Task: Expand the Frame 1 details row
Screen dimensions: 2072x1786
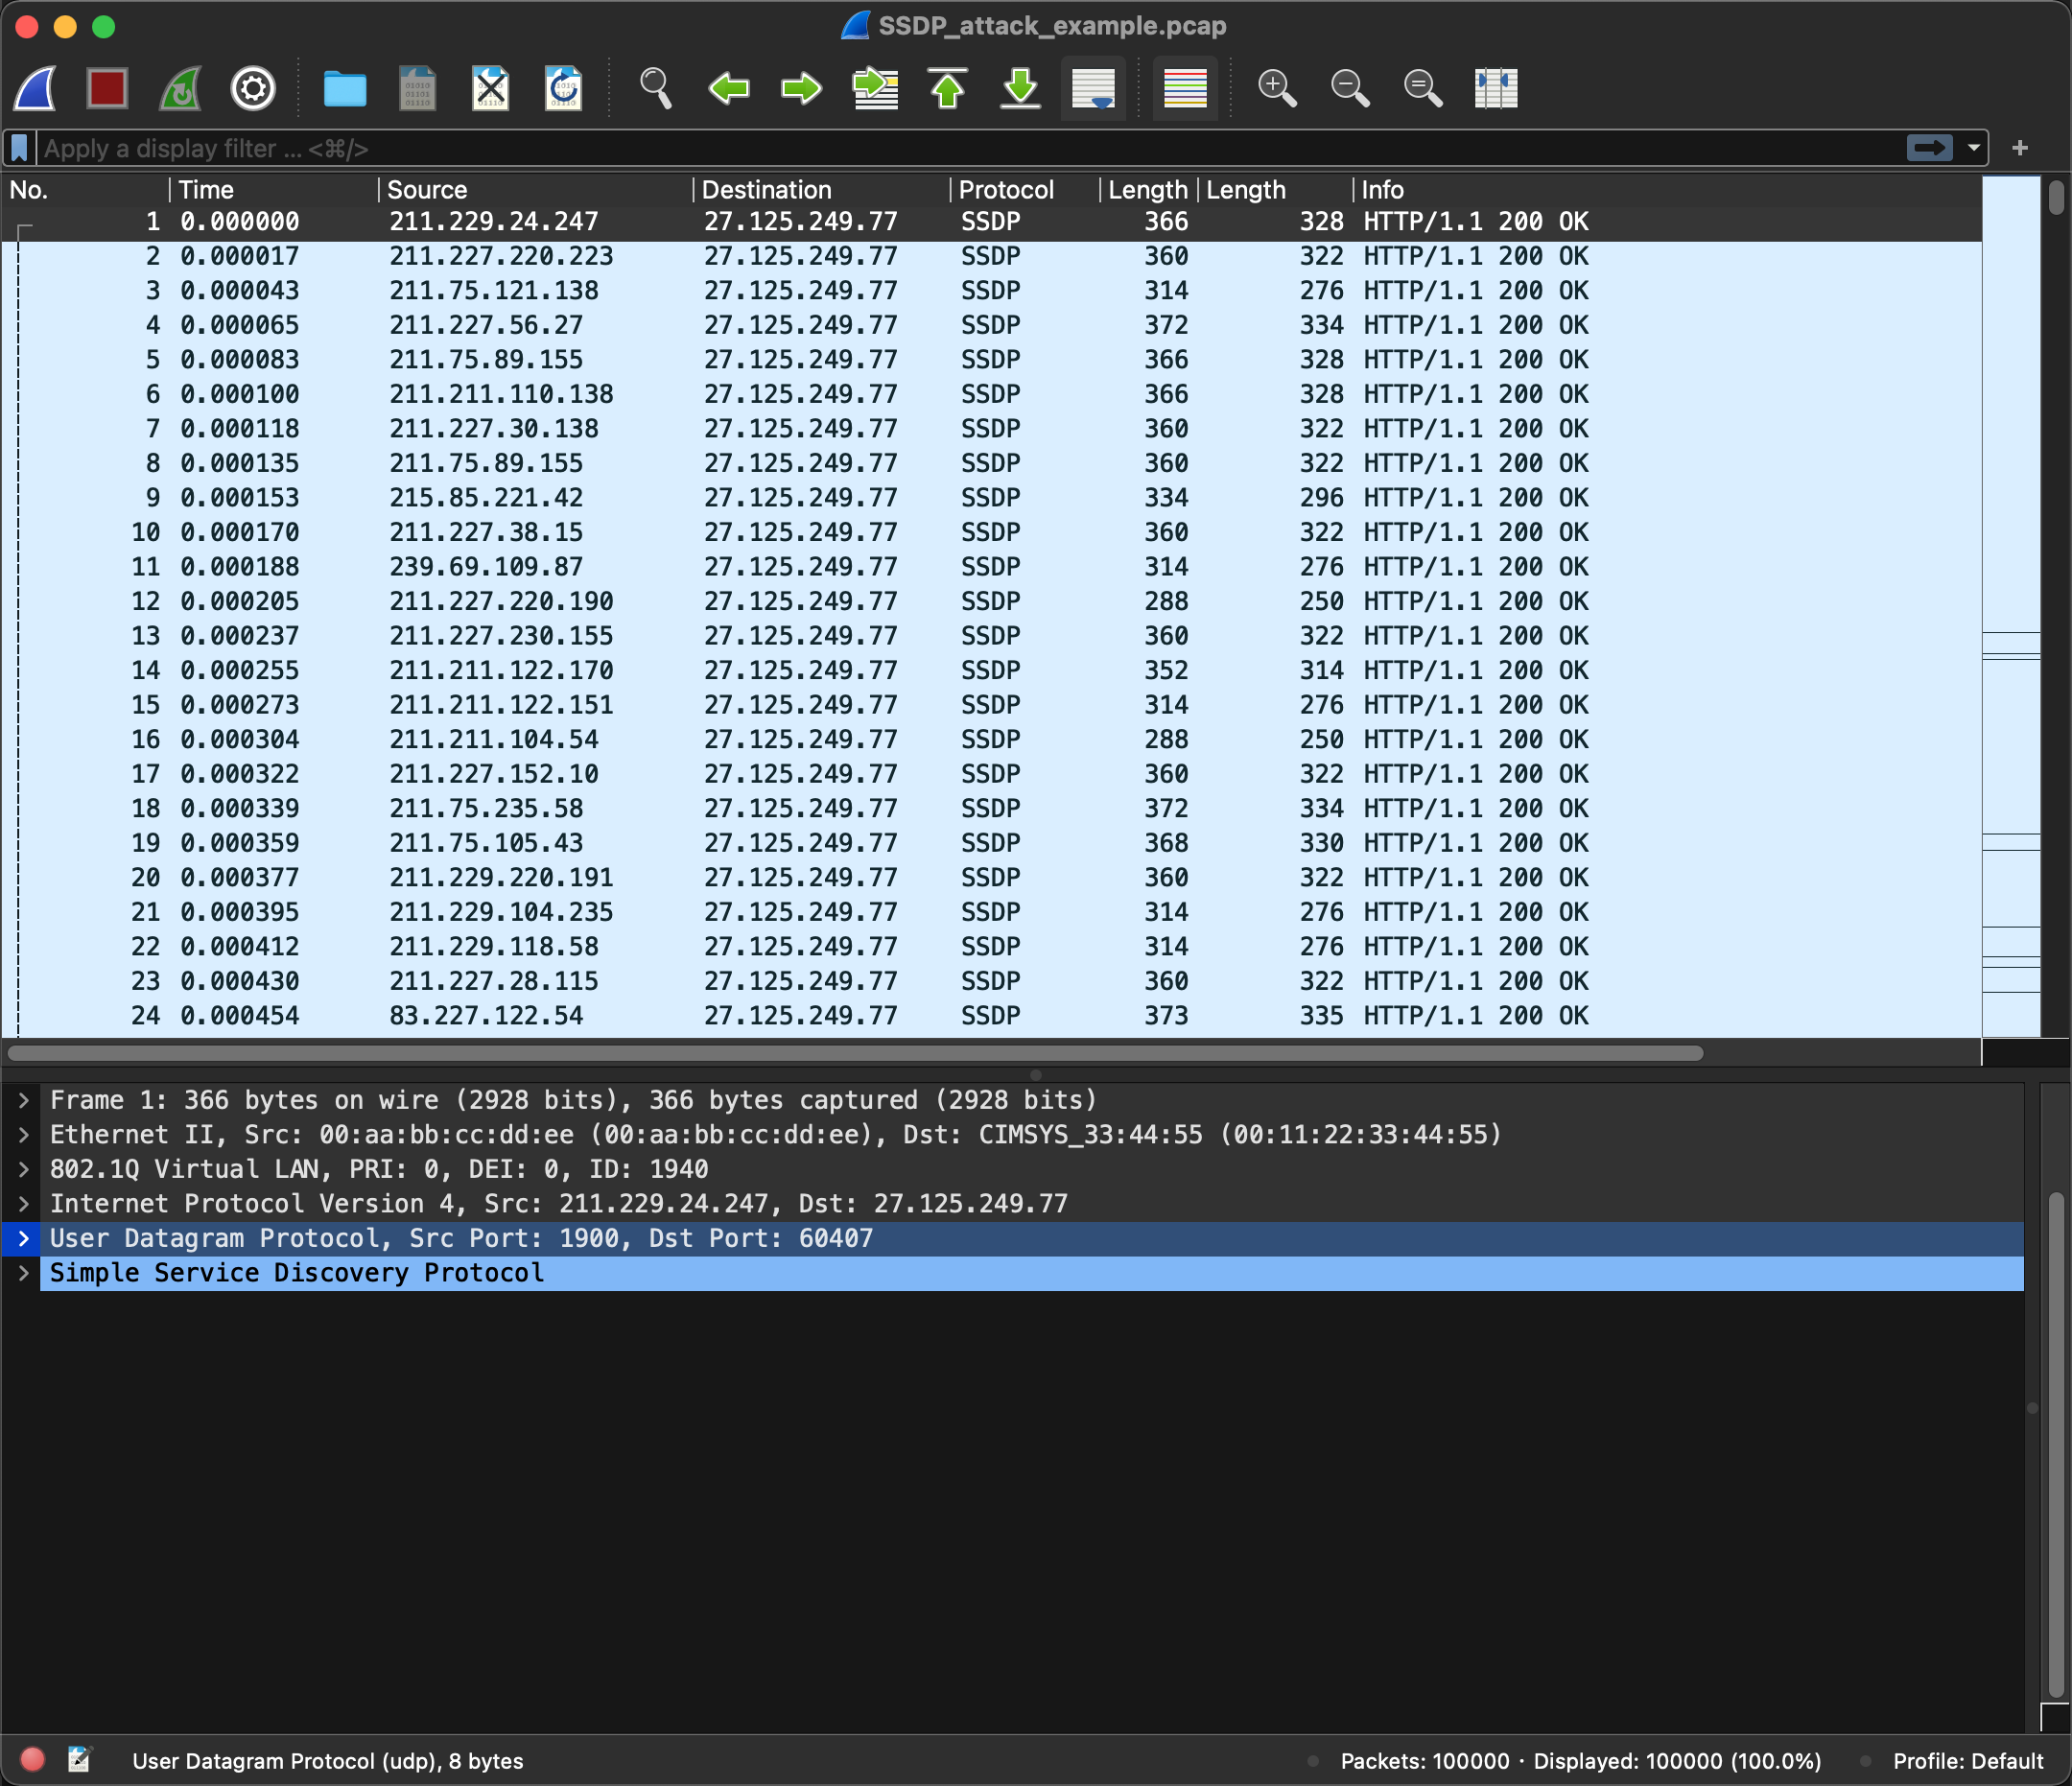Action: point(23,1100)
